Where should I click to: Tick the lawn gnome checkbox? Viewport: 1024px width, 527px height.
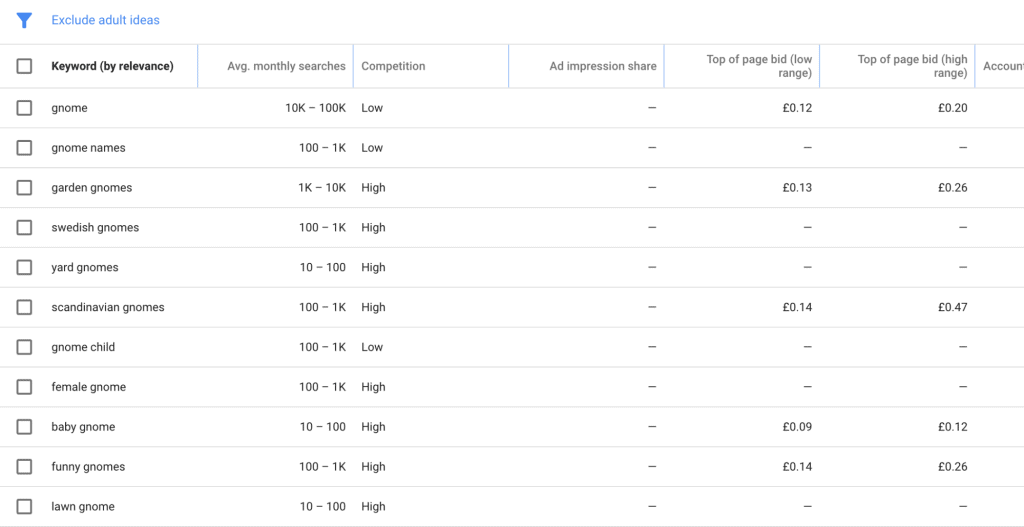tap(24, 507)
